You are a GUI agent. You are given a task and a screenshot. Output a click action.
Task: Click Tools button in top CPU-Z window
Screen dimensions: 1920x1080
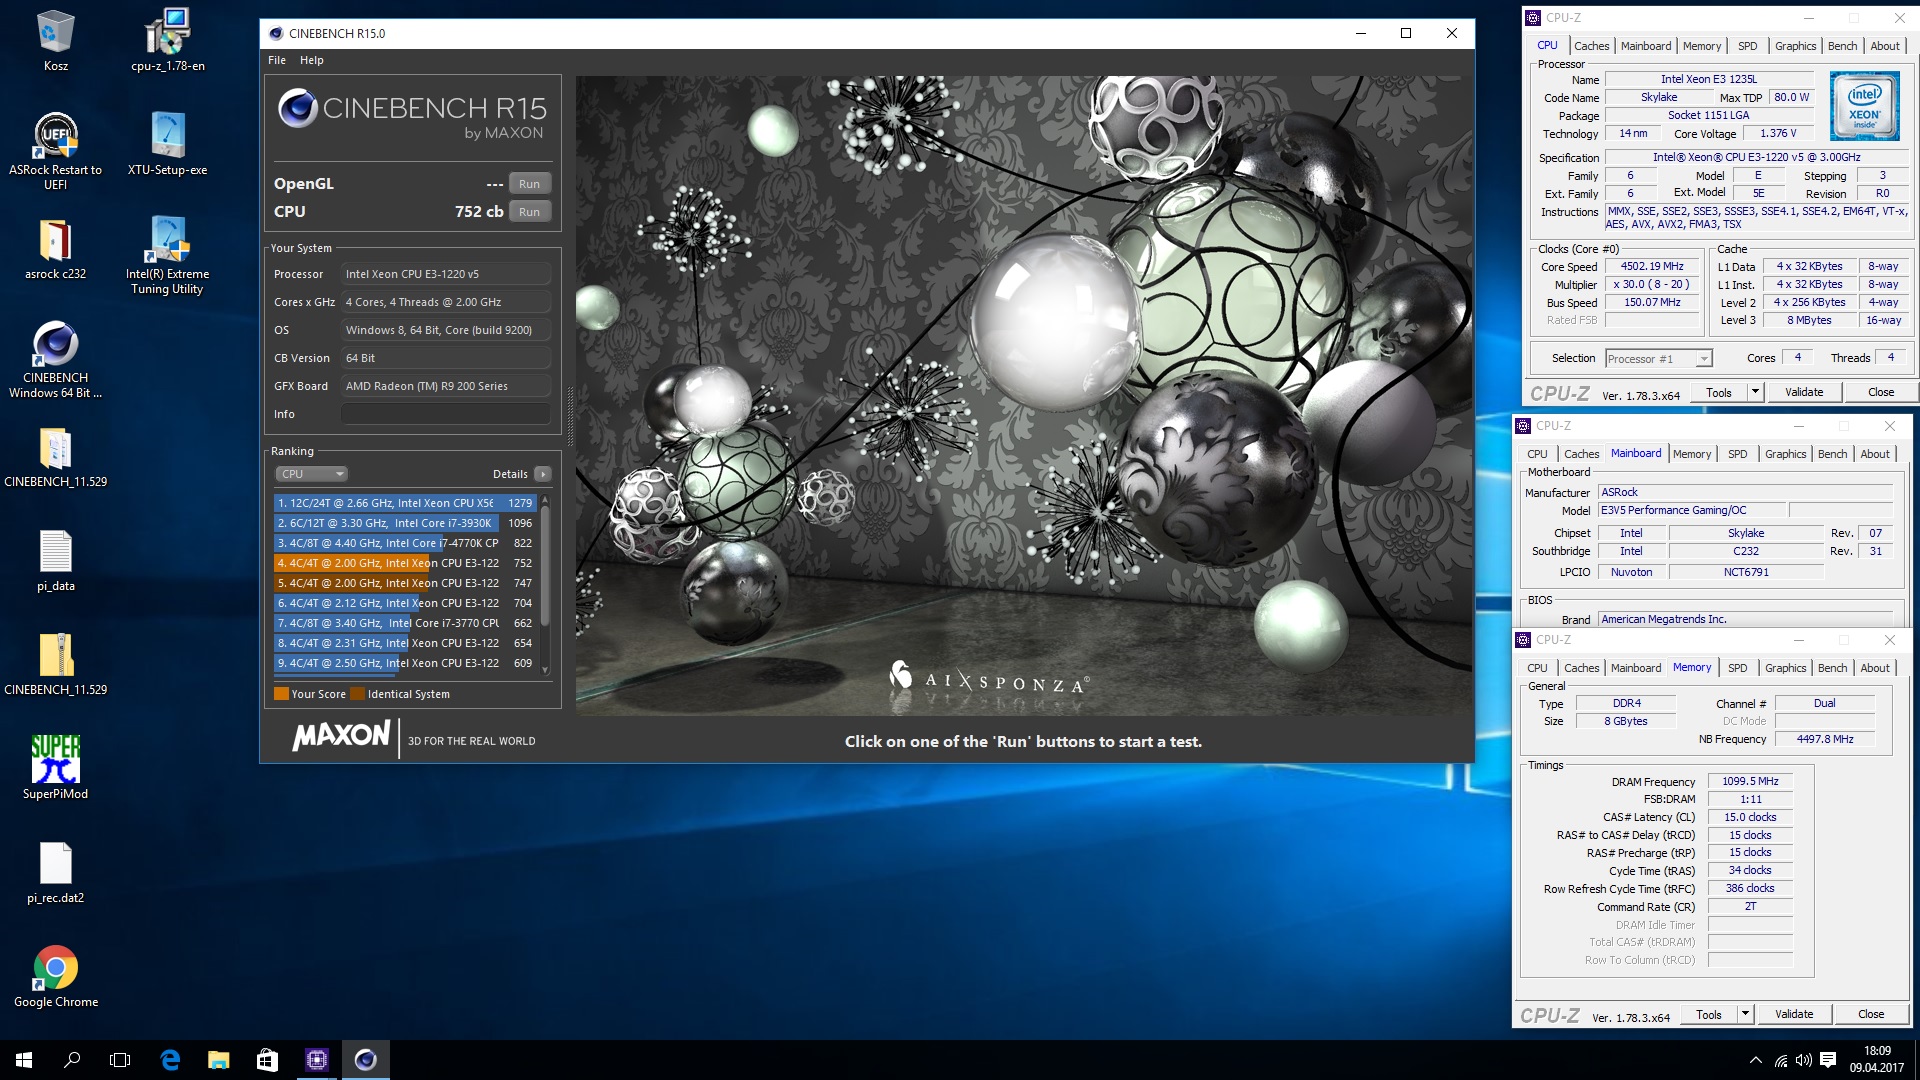click(1718, 392)
